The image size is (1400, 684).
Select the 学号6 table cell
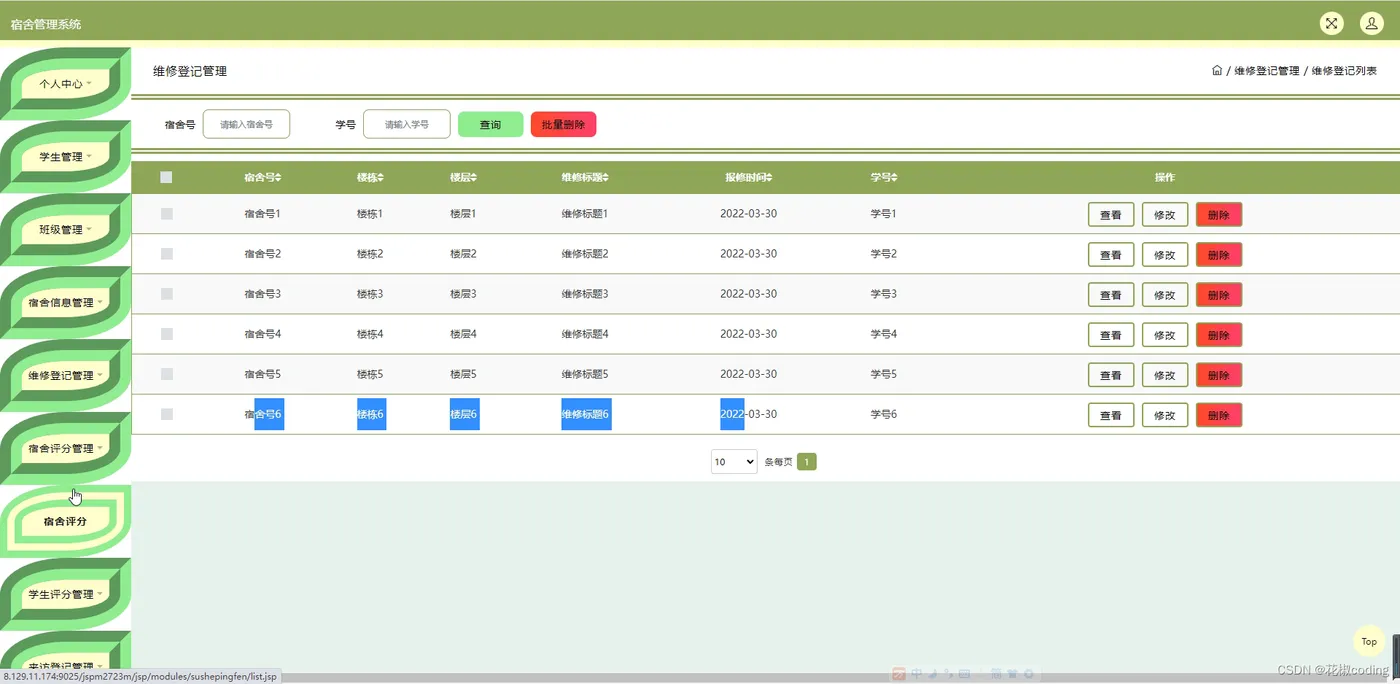point(883,414)
